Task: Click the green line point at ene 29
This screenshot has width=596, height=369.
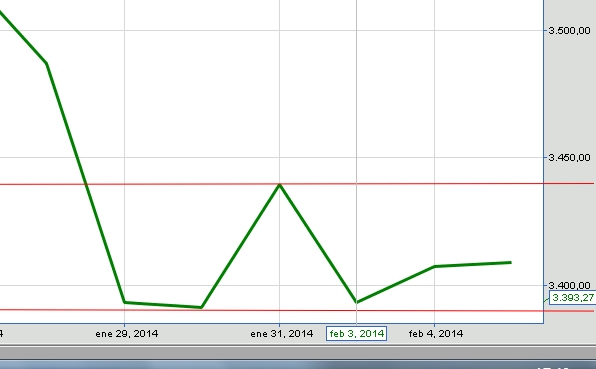Action: click(125, 302)
